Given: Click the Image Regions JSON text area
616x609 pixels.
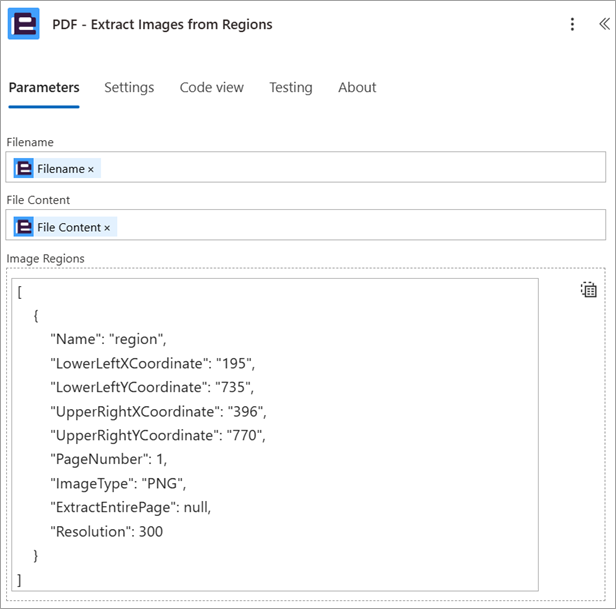Looking at the screenshot, I should (275, 435).
